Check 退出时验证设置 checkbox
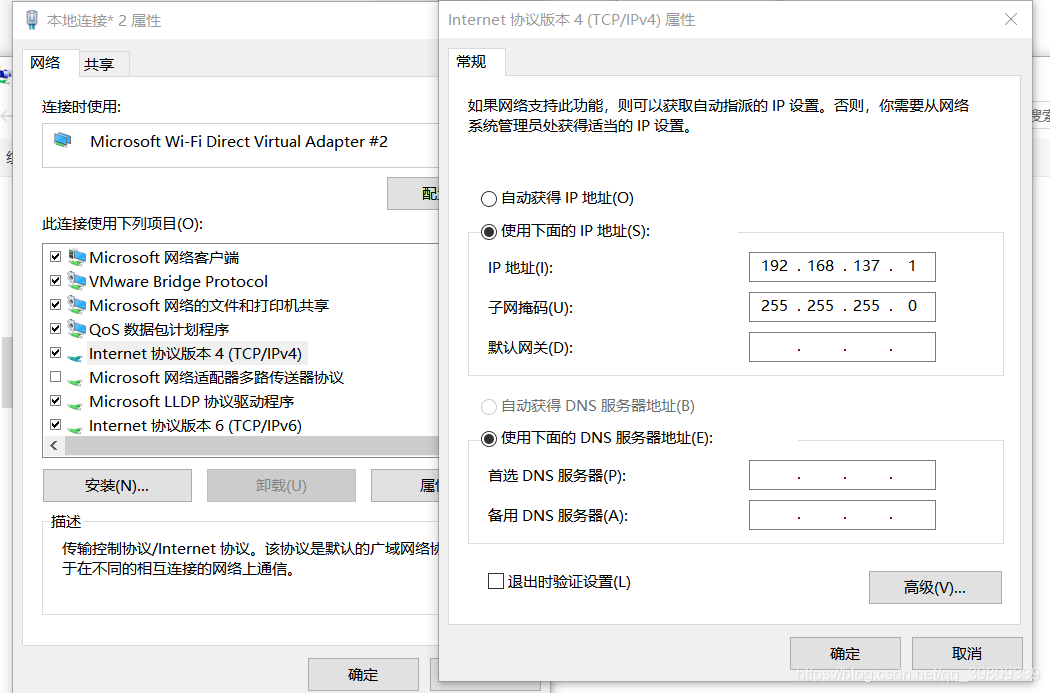 pos(496,581)
